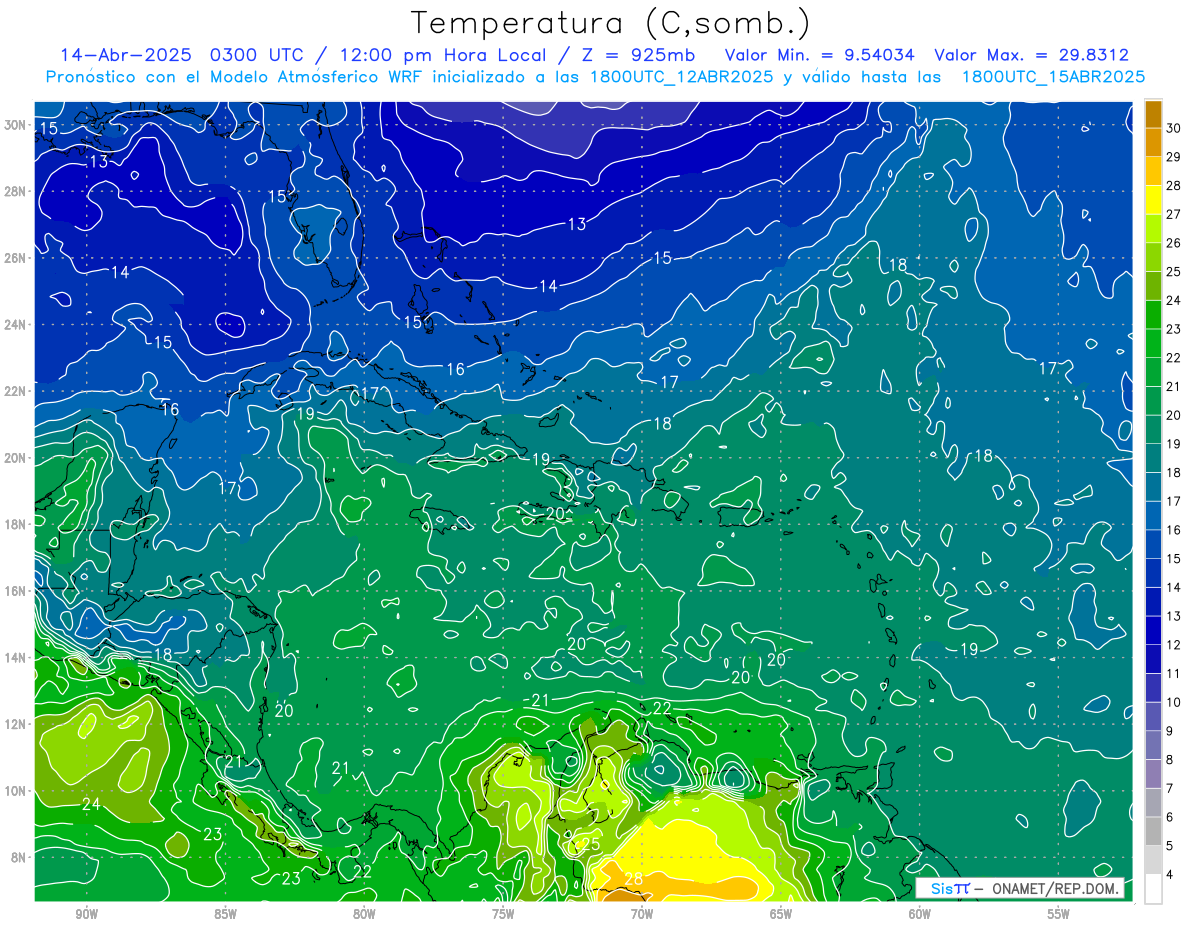The width and height of the screenshot is (1200, 927).
Task: Click the 28N latitude axis label
Action: 15,191
